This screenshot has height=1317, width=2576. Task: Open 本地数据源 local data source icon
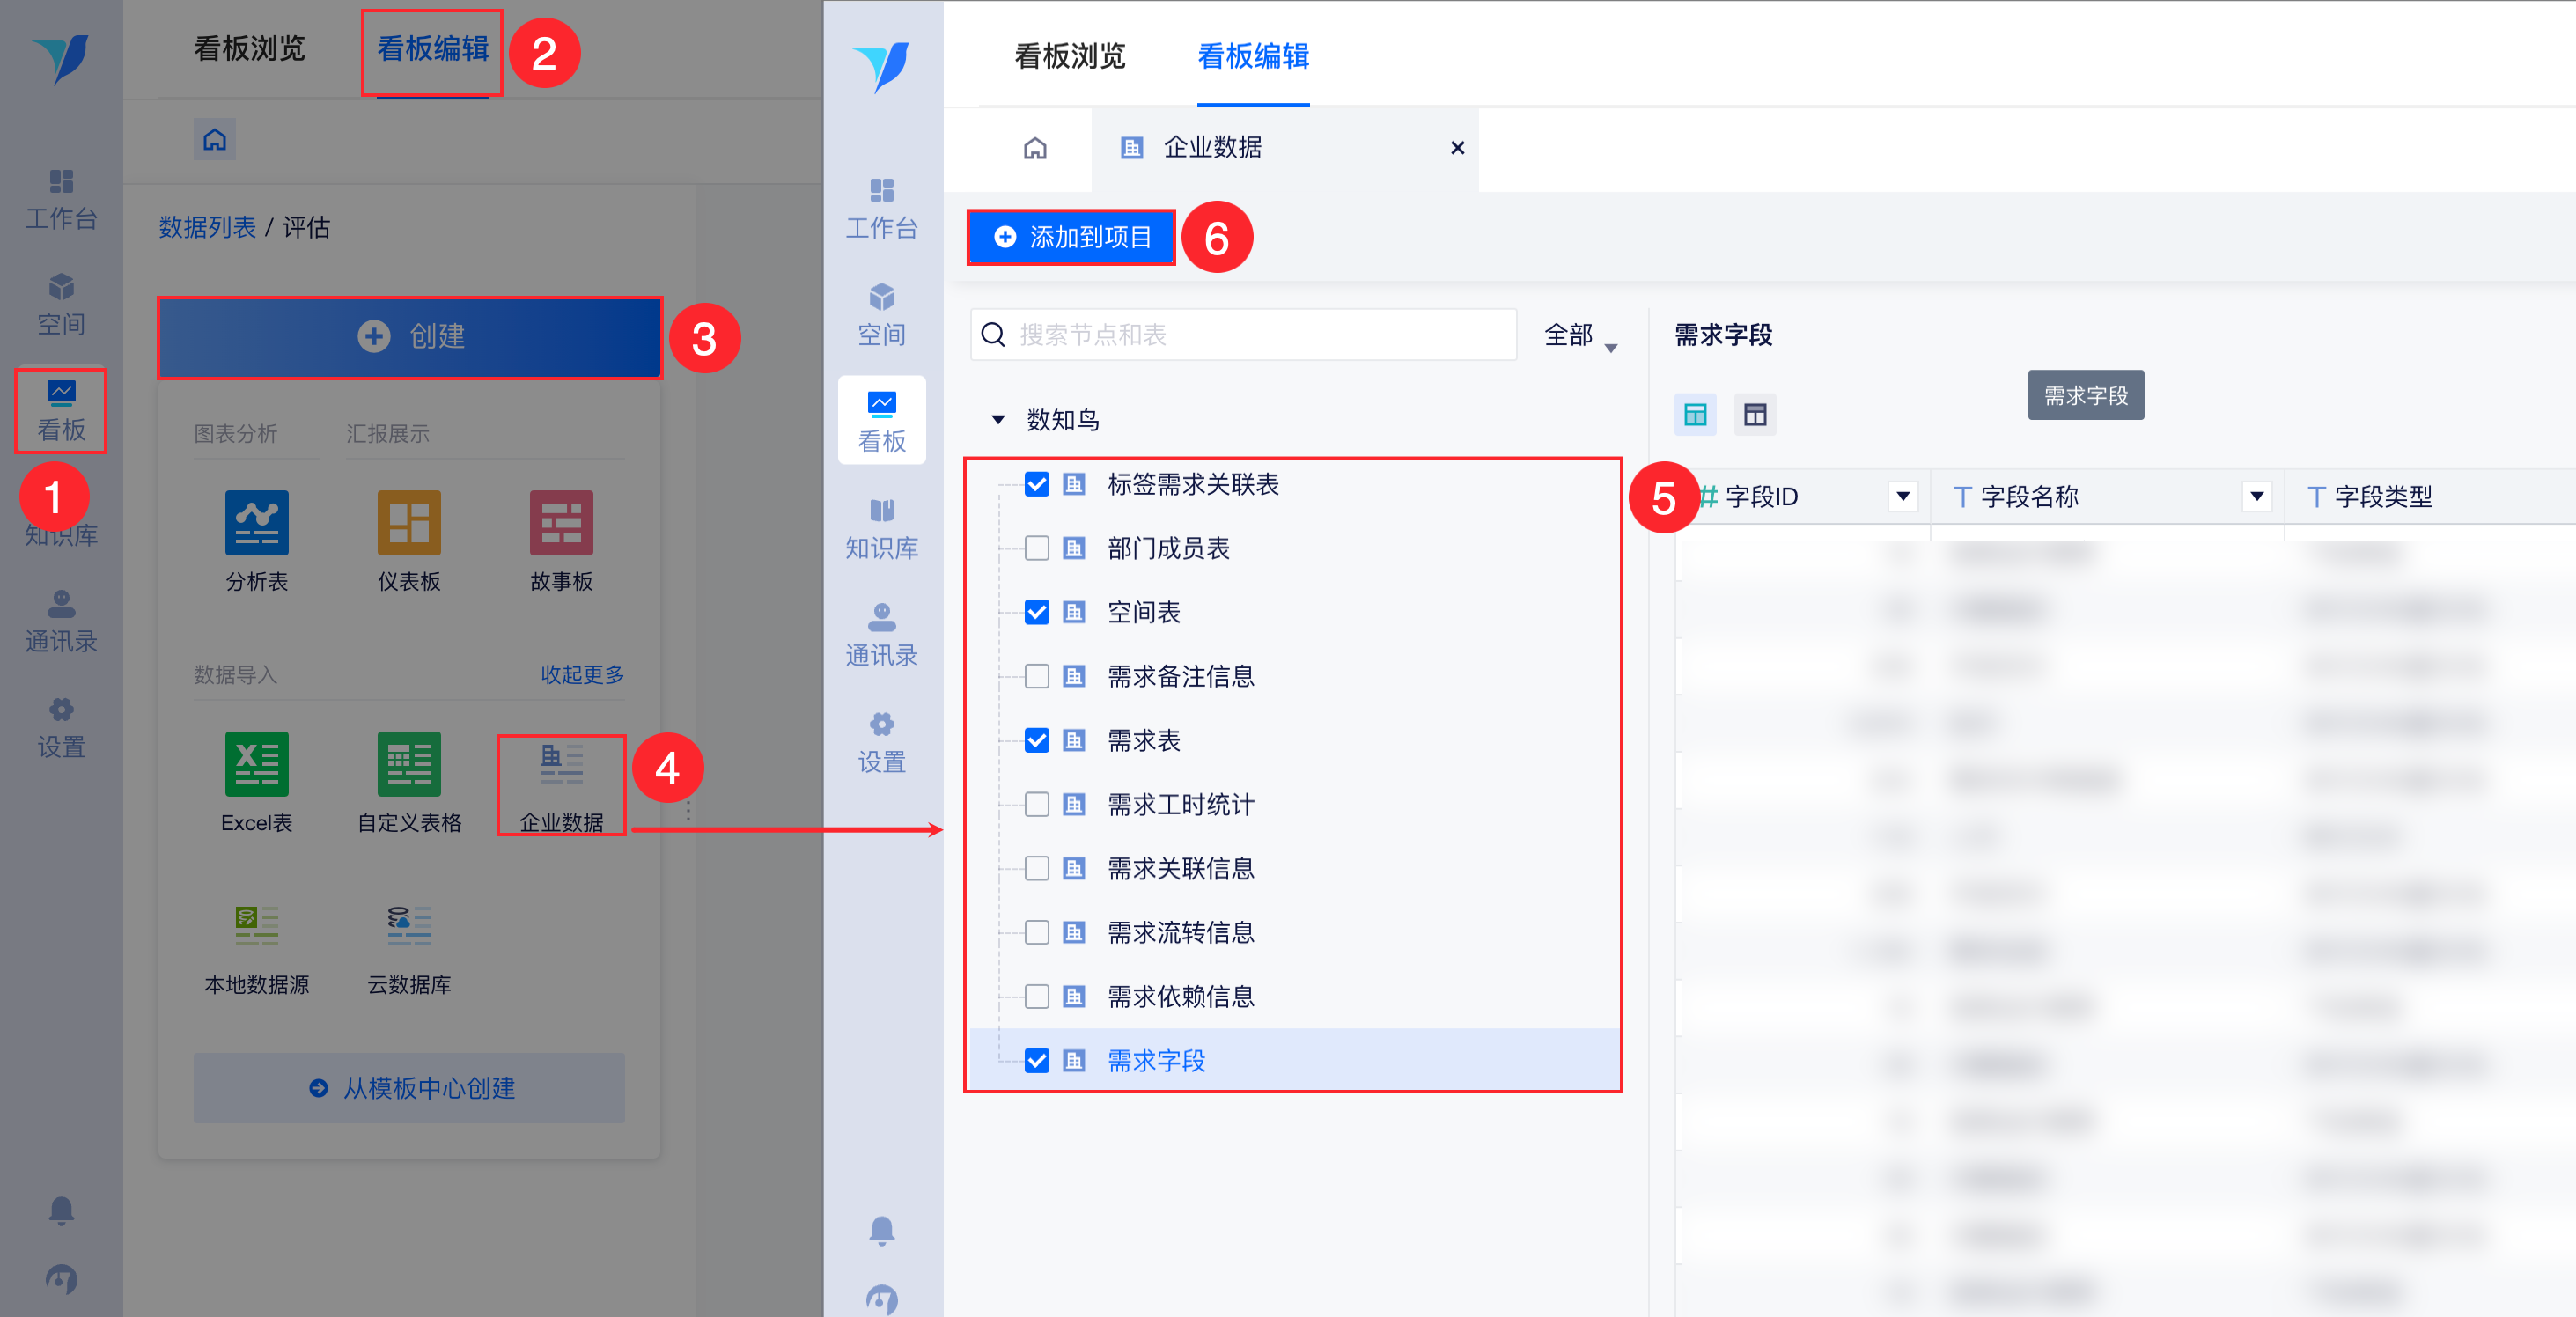(256, 927)
